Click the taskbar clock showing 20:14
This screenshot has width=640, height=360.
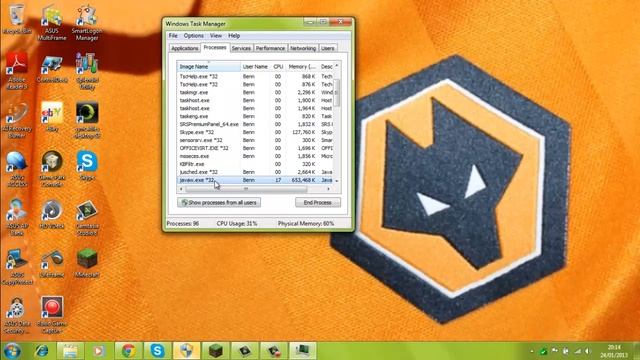coord(614,351)
